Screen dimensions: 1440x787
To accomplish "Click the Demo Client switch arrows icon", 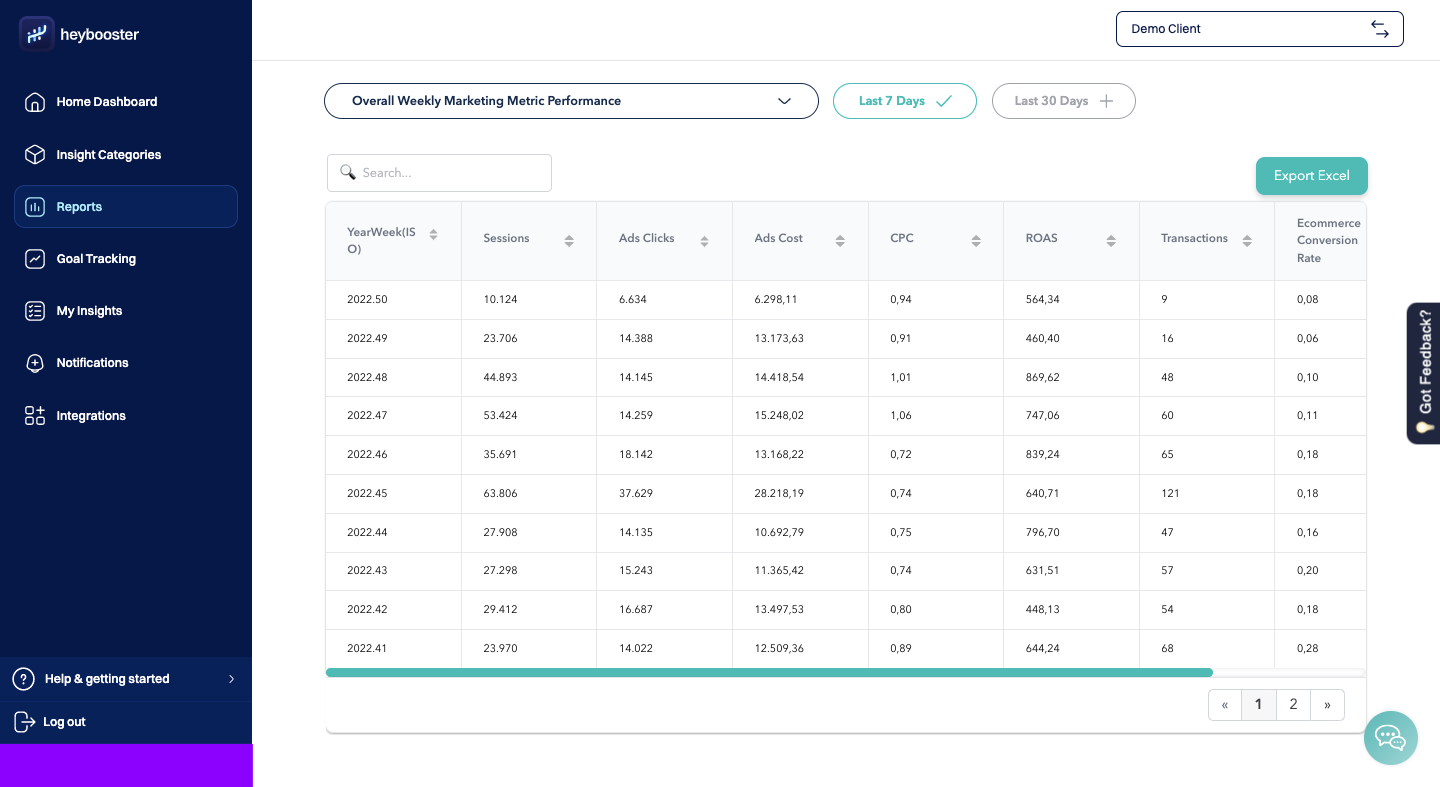I will (x=1380, y=29).
